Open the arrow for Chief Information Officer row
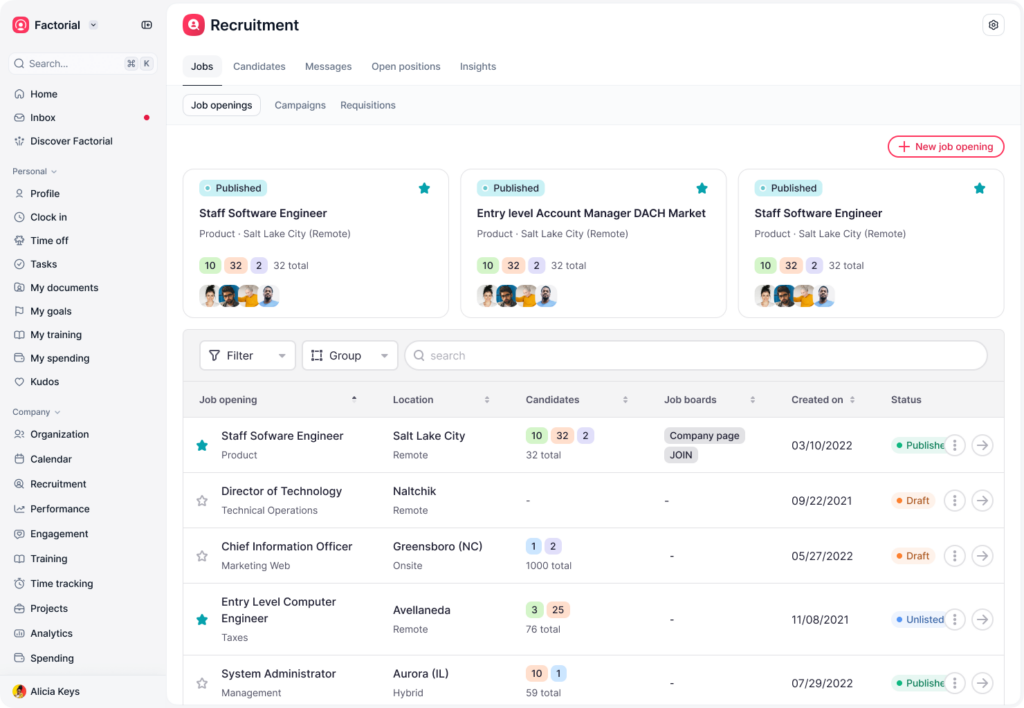Image resolution: width=1024 pixels, height=708 pixels. (982, 556)
